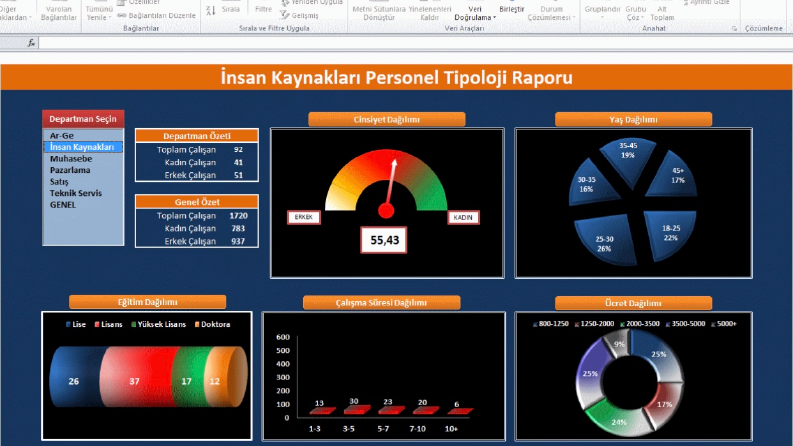Click the 55,43 gauge value box
Screen dimensions: 793x446
384,240
